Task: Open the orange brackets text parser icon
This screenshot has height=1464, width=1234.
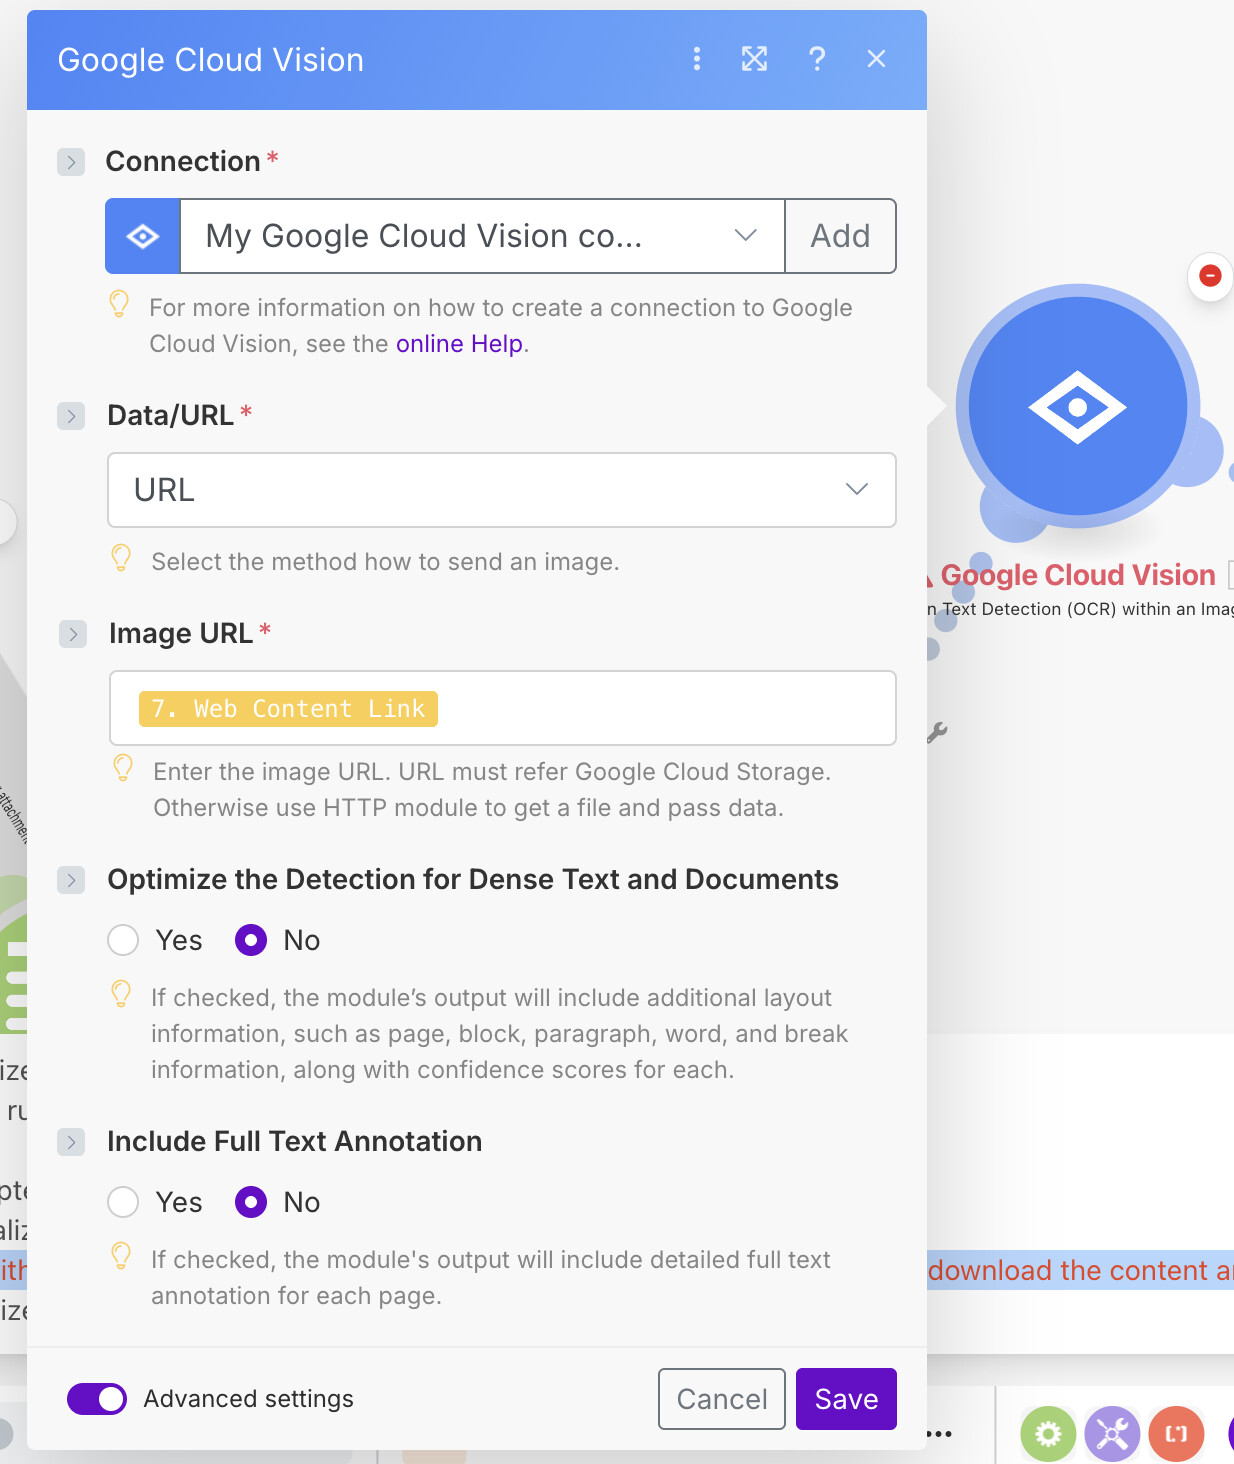Action: coord(1176,1434)
